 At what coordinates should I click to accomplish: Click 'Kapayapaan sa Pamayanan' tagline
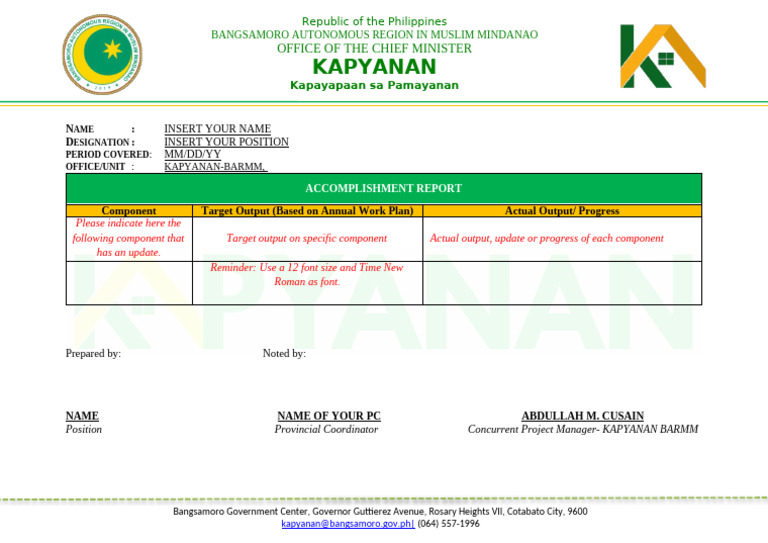[x=374, y=85]
